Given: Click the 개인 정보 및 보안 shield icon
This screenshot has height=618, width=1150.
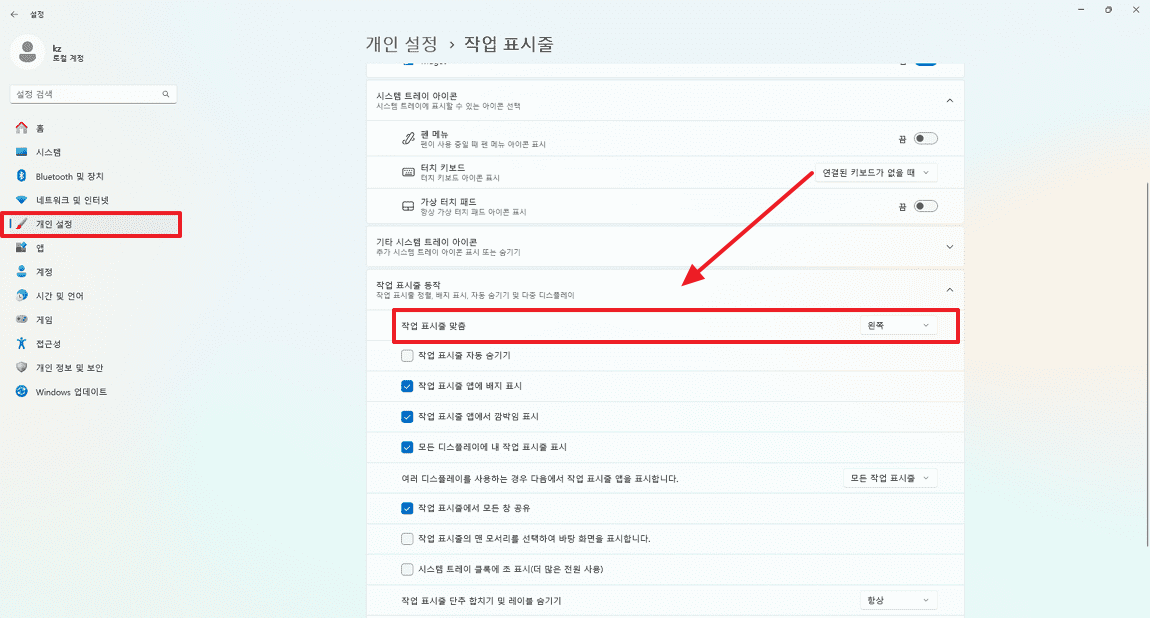Looking at the screenshot, I should coord(21,367).
